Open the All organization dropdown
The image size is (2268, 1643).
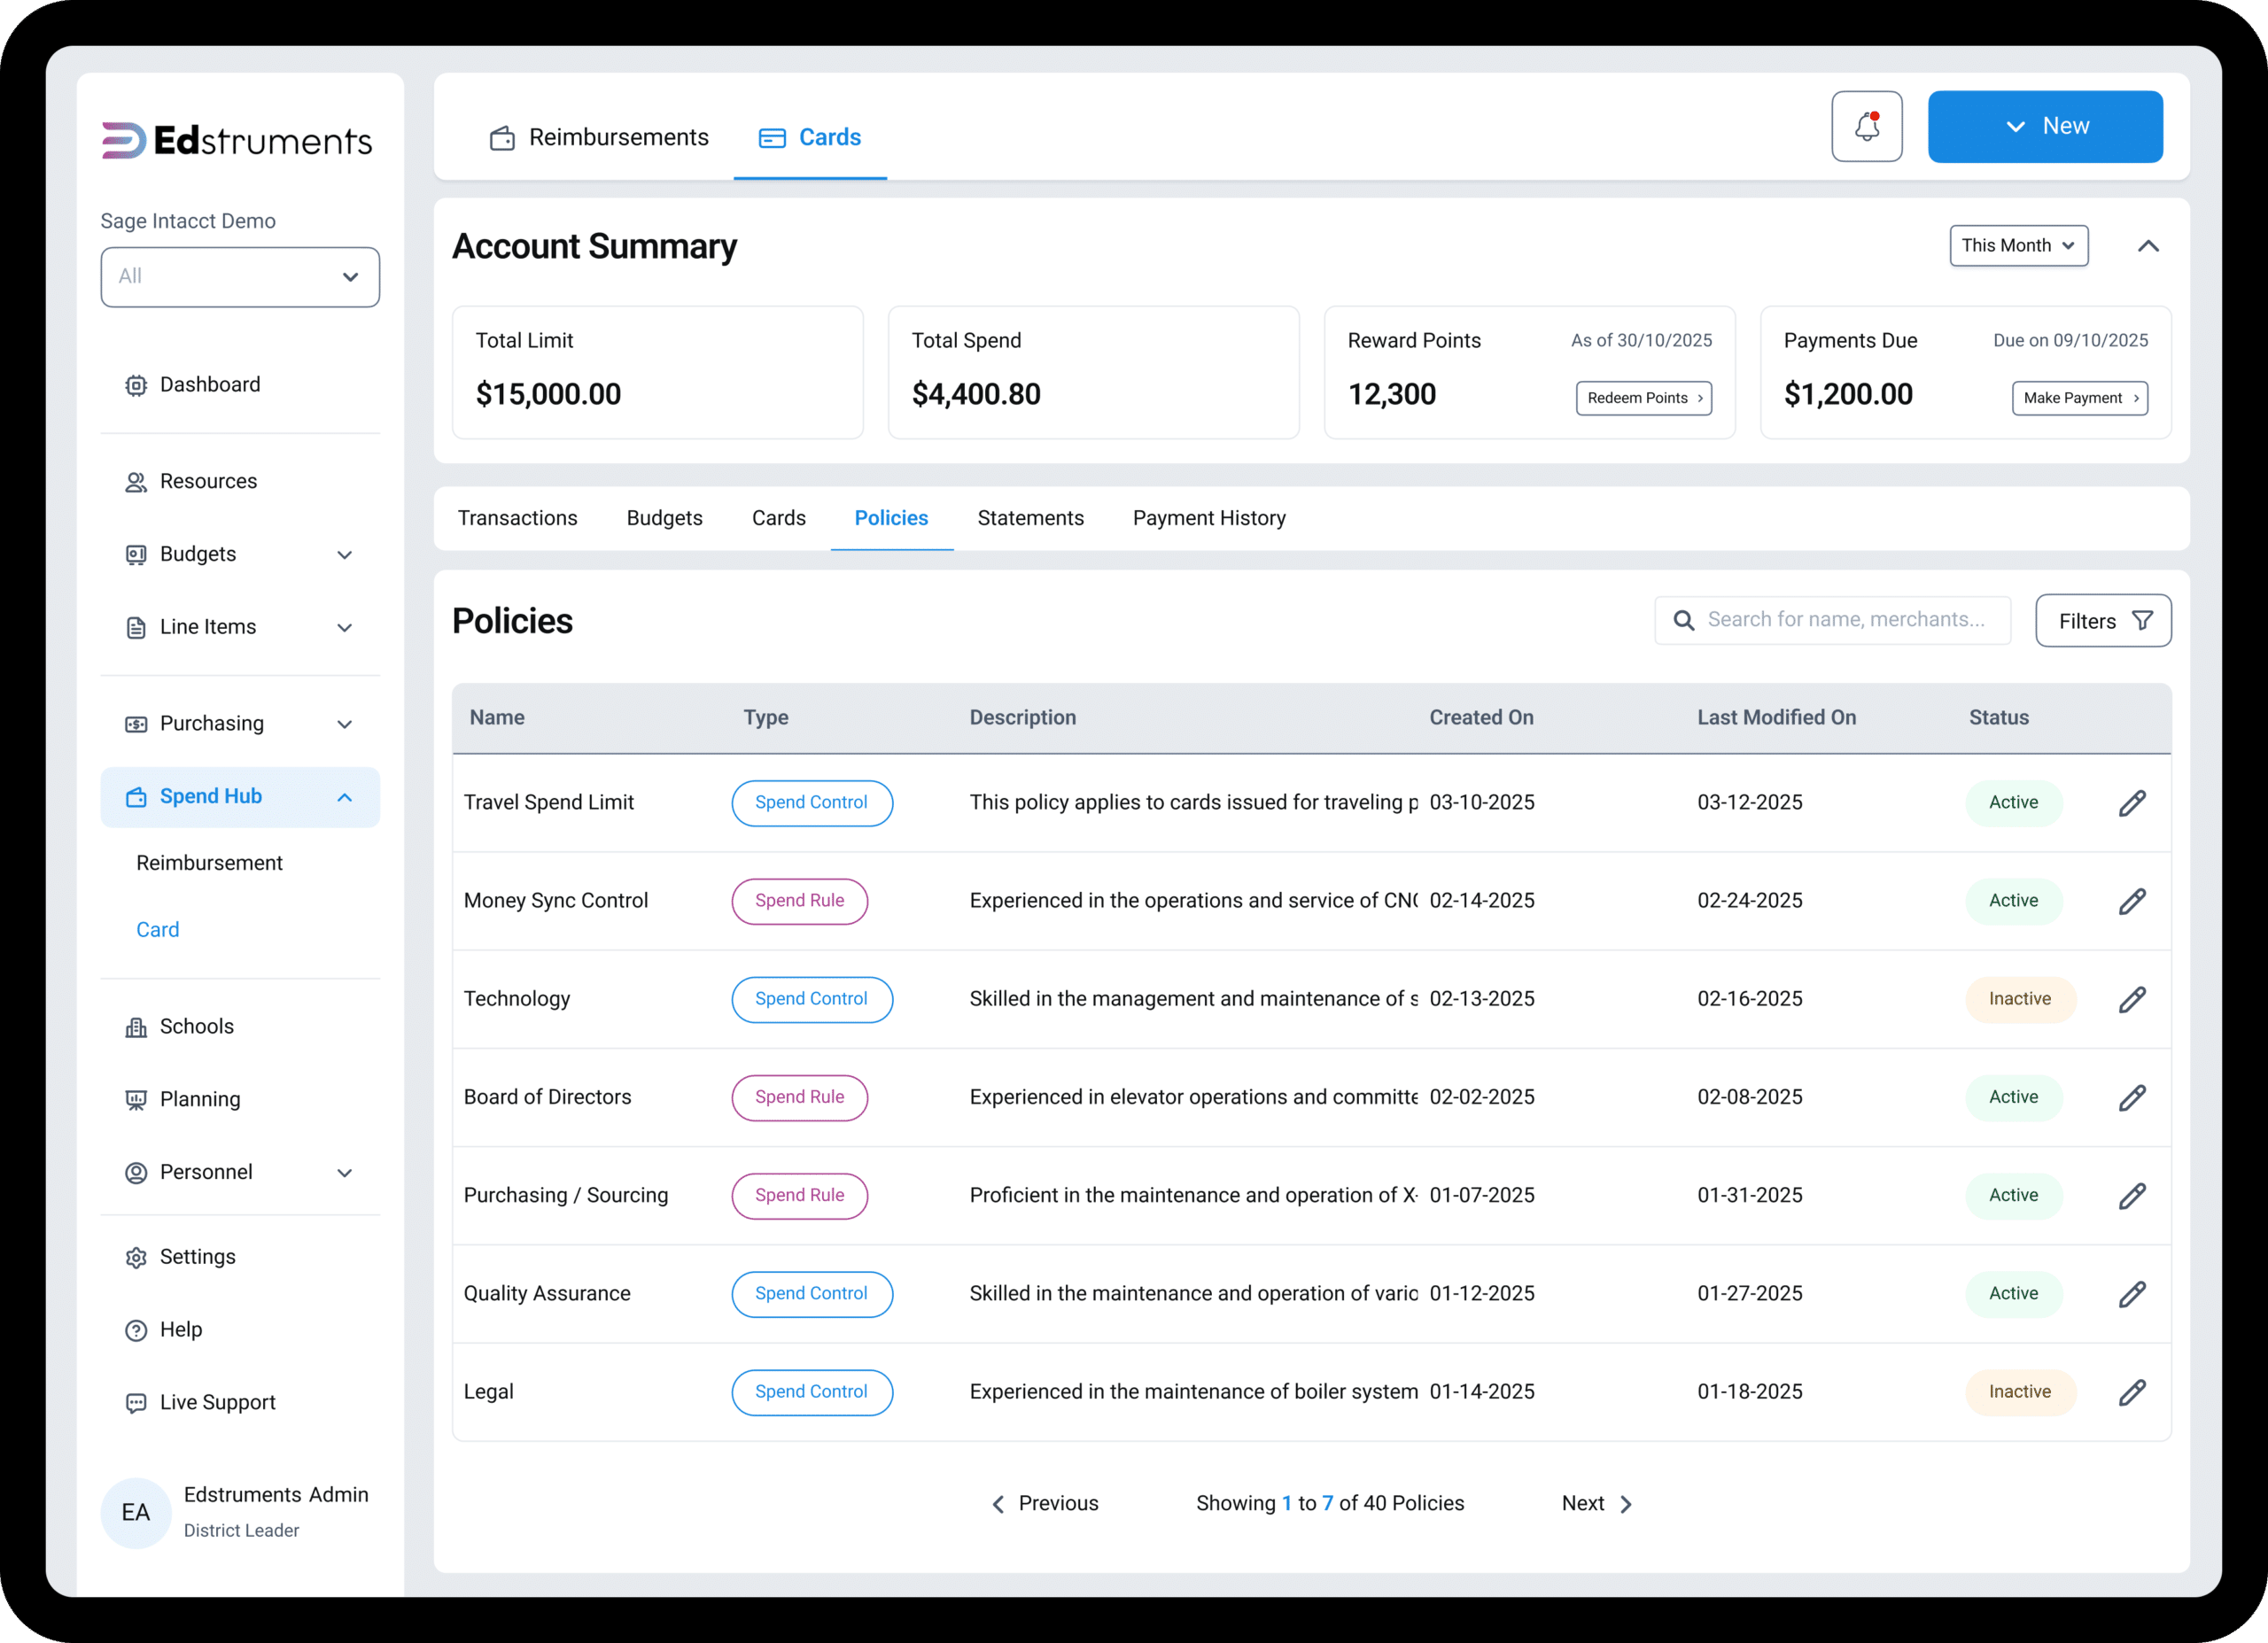point(240,277)
